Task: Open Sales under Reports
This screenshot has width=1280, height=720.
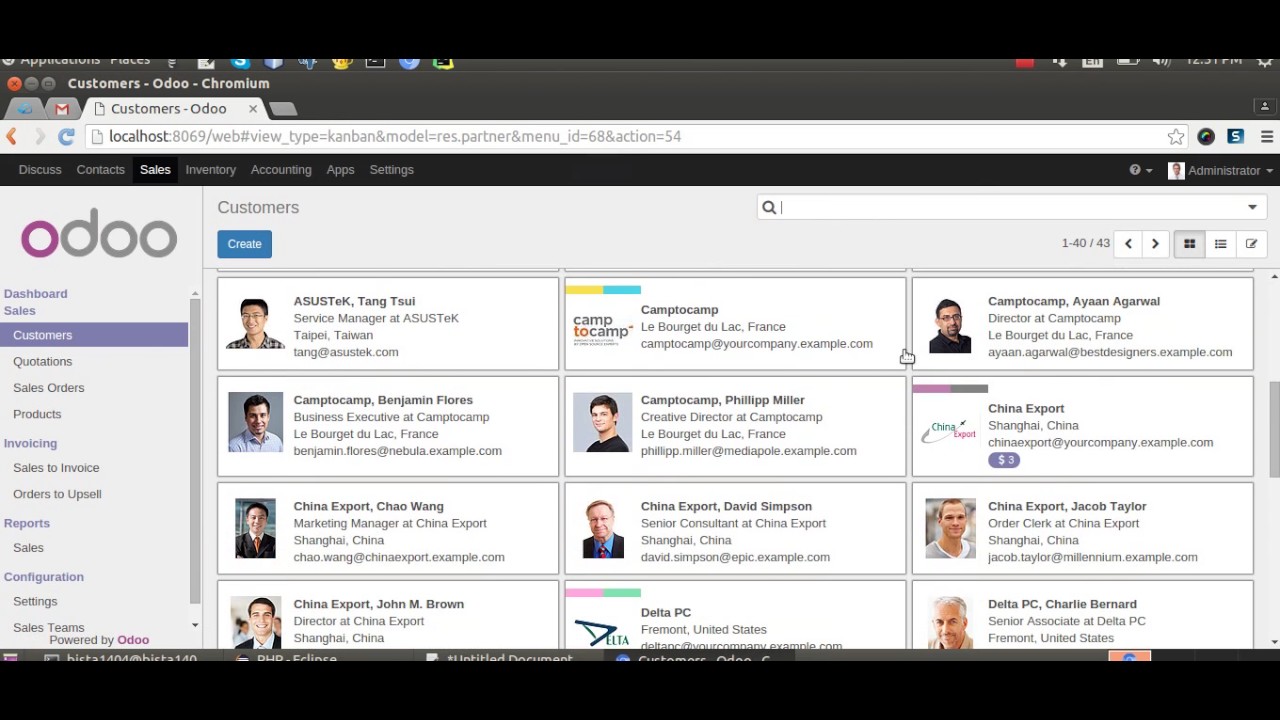Action: coord(28,548)
